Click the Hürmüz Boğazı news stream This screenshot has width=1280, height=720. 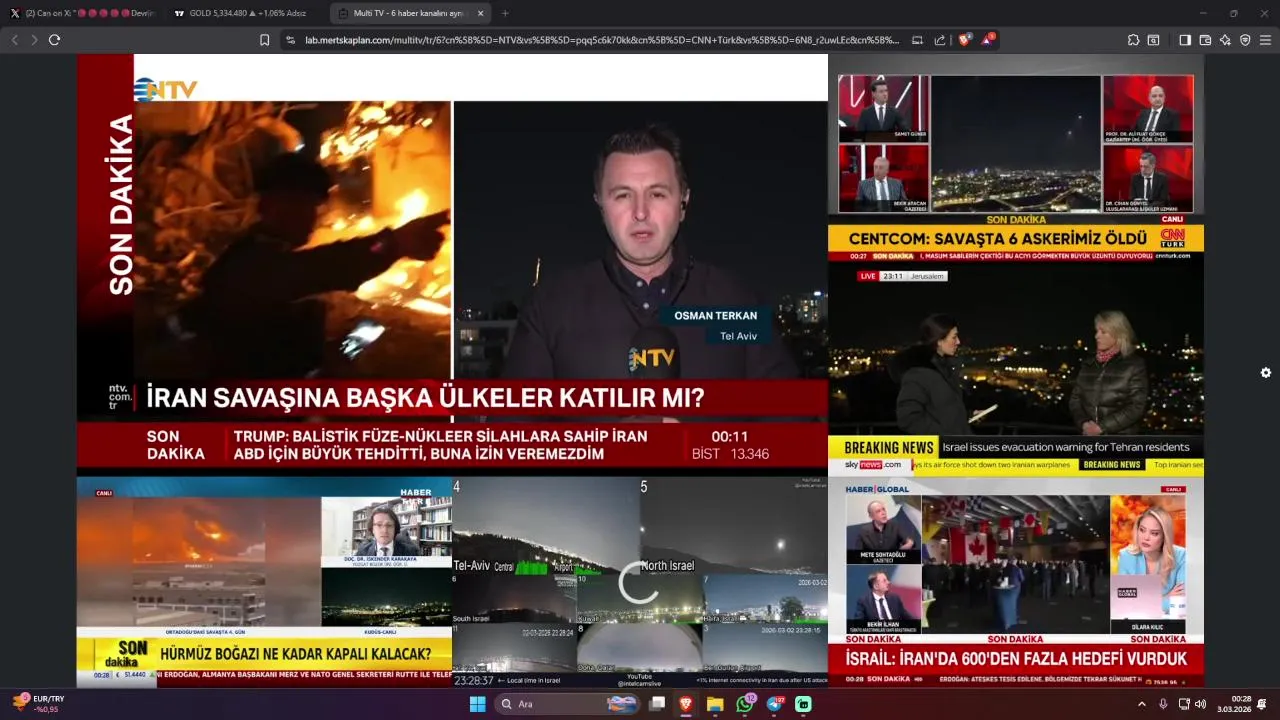pyautogui.click(x=264, y=582)
